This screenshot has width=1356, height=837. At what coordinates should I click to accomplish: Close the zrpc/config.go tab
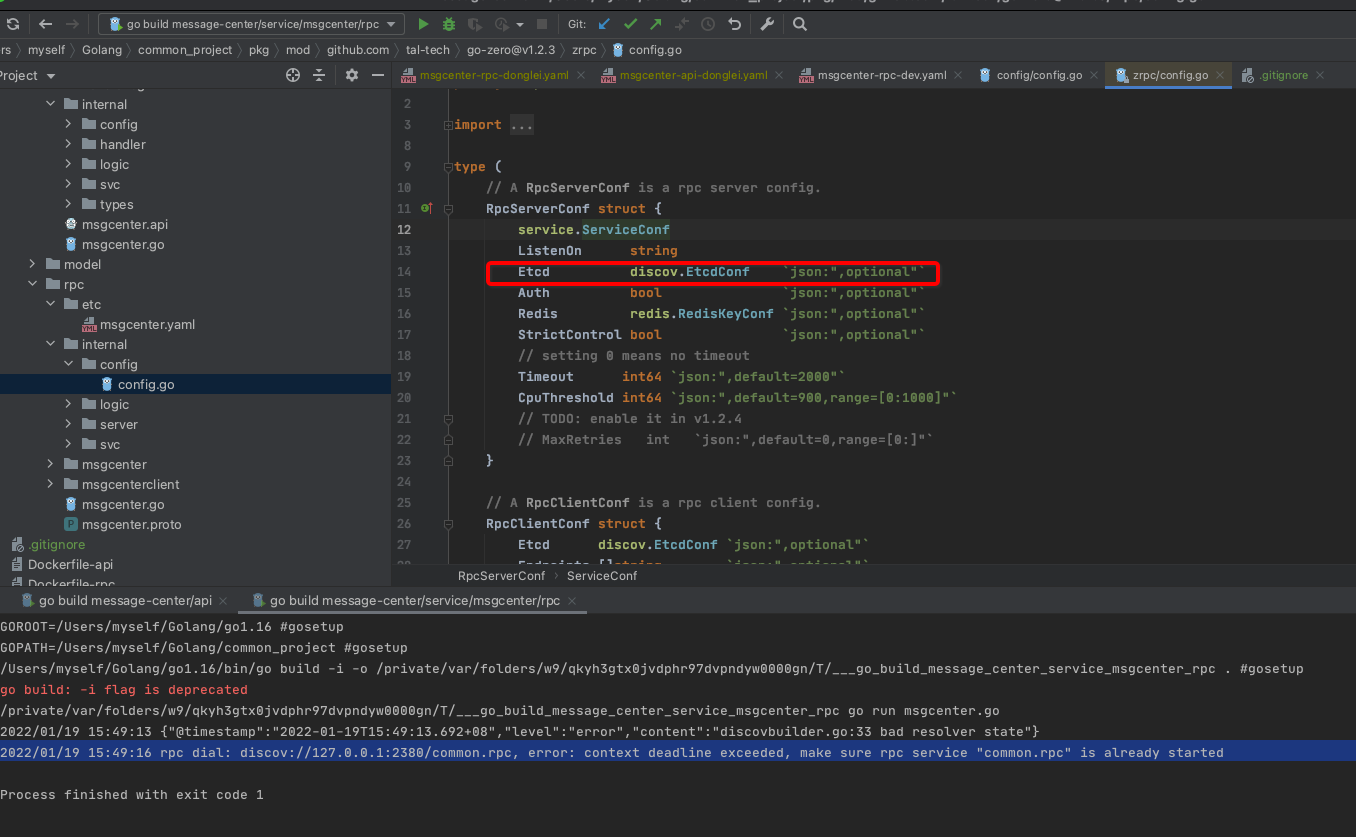tap(1220, 76)
